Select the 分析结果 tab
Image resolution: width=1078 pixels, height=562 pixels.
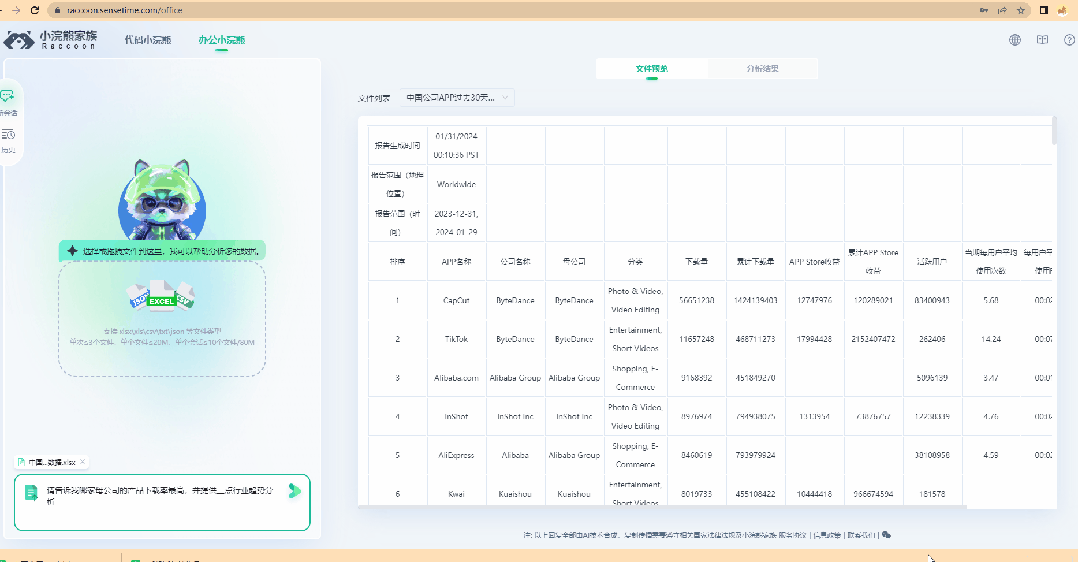762,69
